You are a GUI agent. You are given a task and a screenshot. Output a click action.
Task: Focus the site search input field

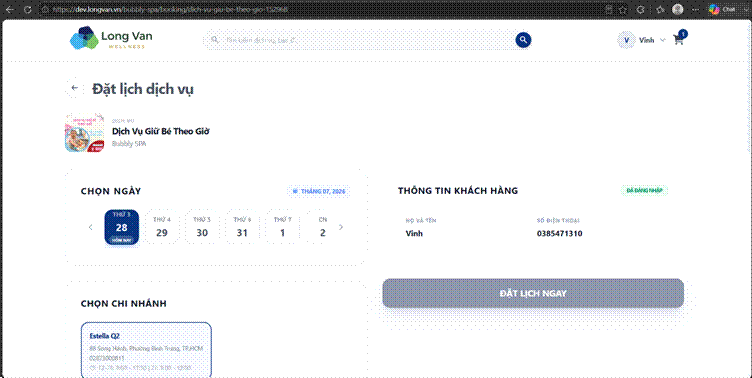[367, 40]
